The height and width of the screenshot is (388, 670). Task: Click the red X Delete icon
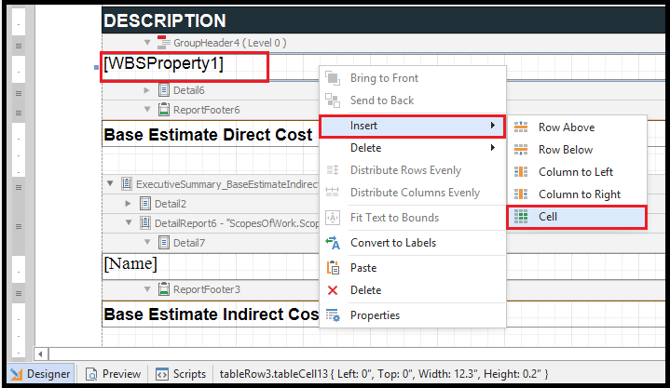pyautogui.click(x=332, y=290)
